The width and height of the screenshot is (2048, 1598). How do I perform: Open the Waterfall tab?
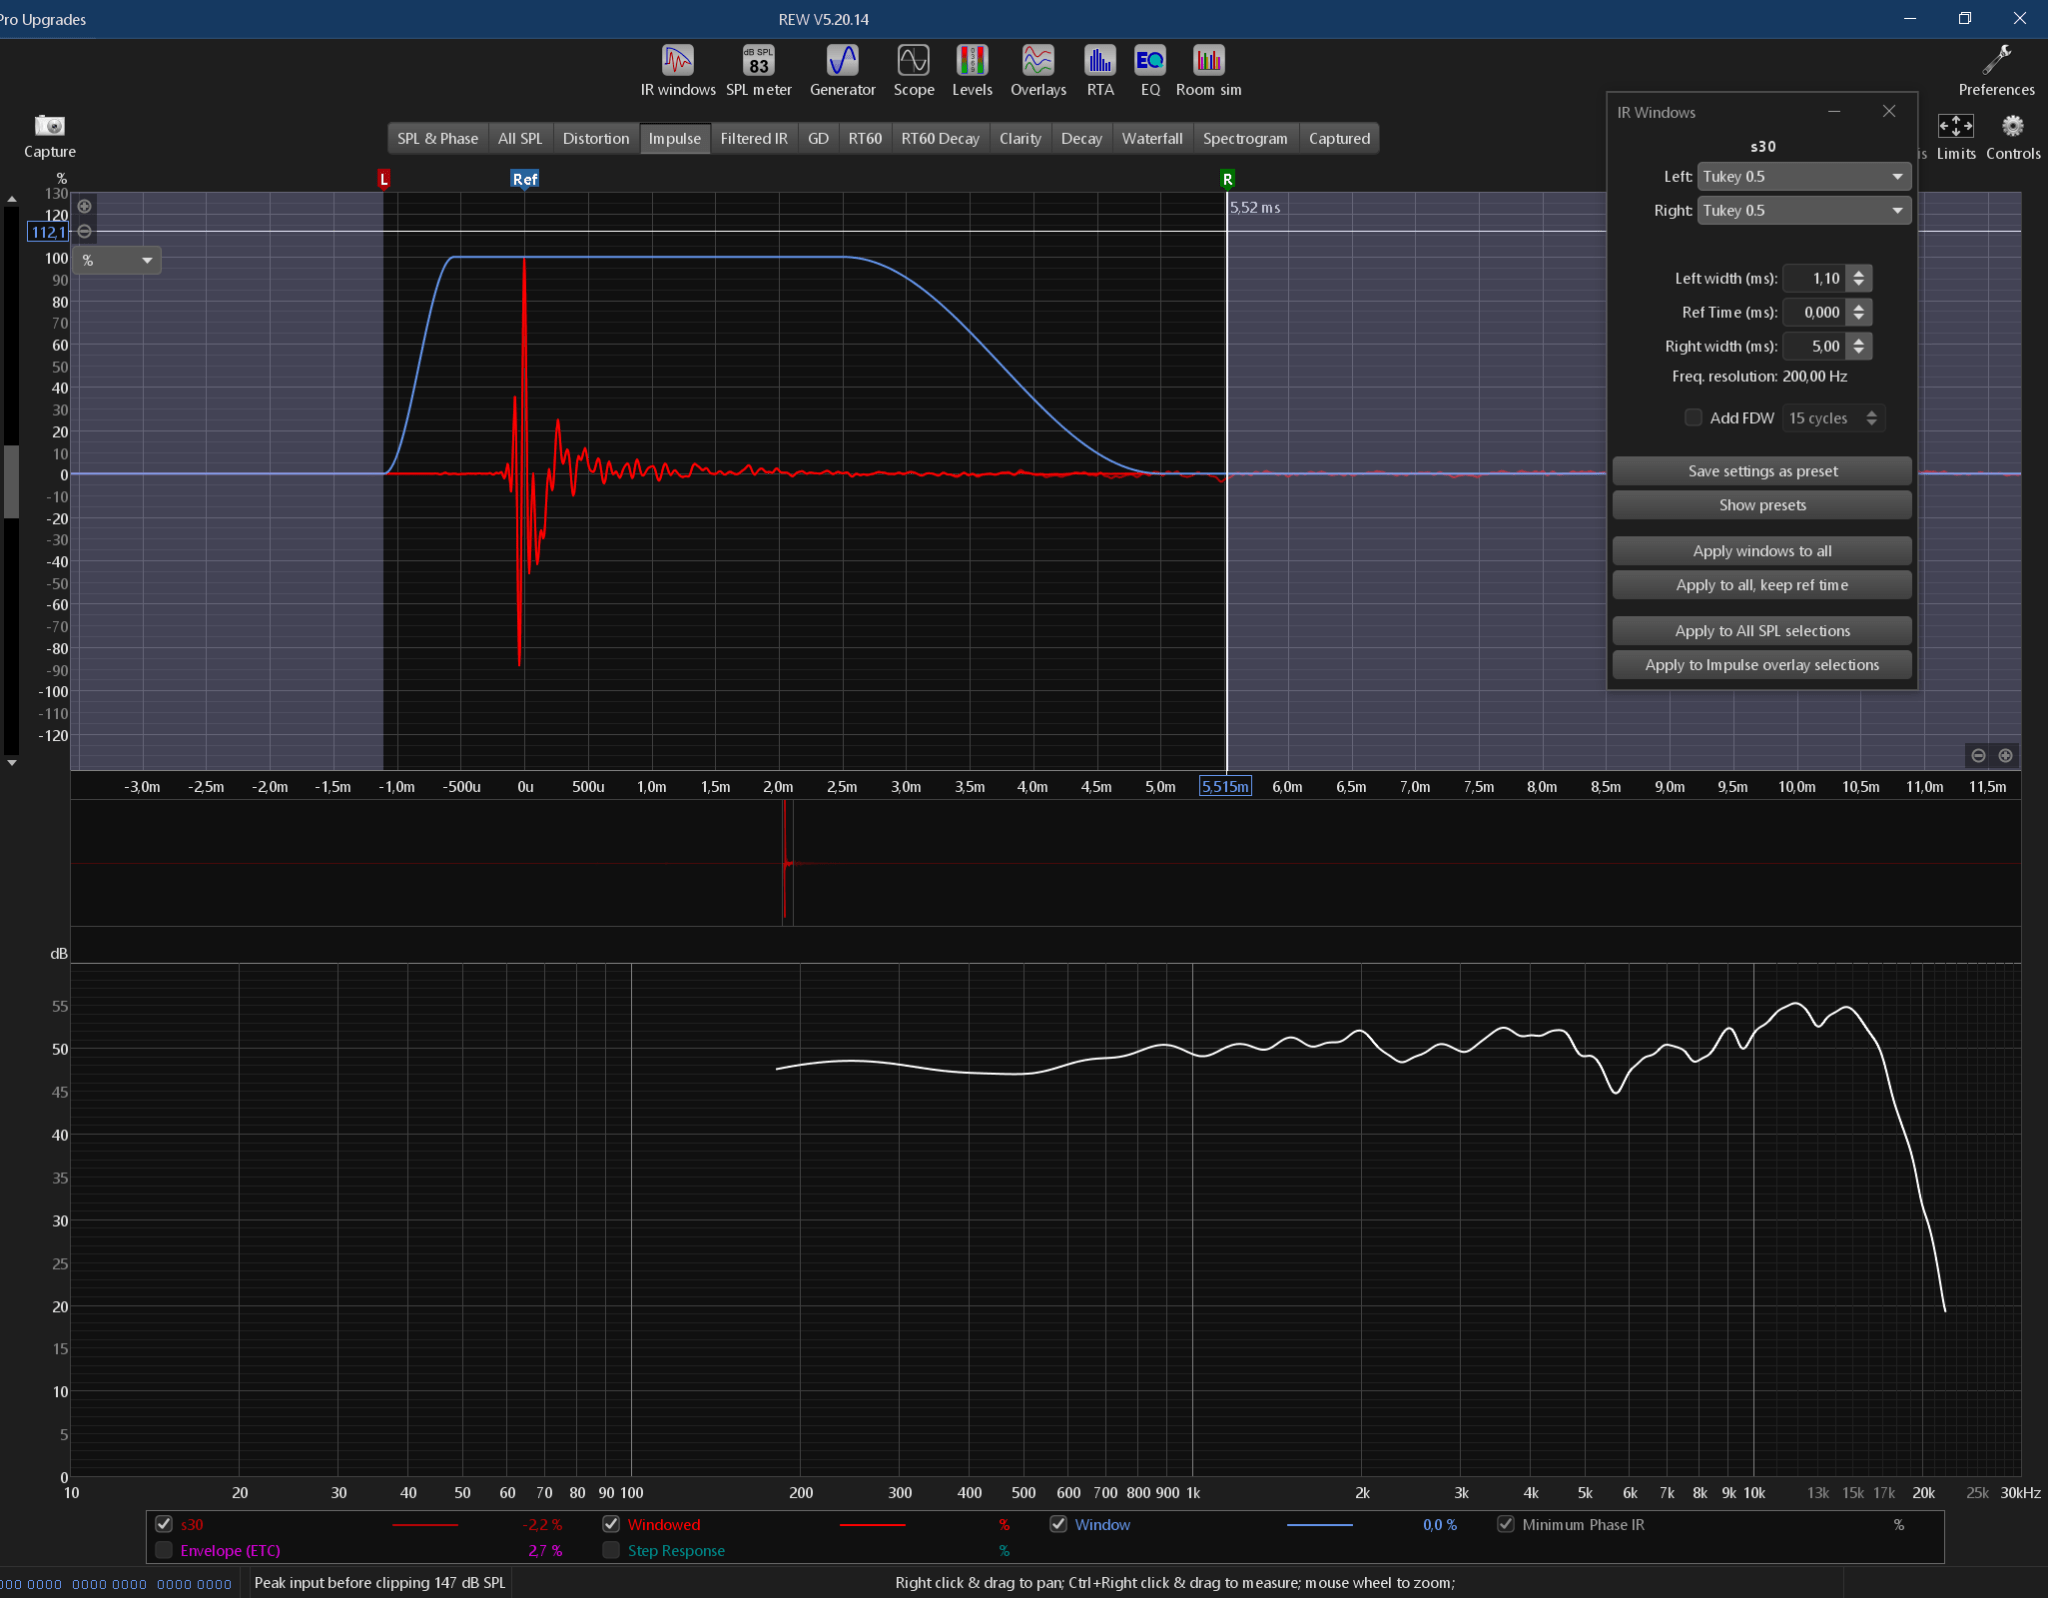(1151, 139)
